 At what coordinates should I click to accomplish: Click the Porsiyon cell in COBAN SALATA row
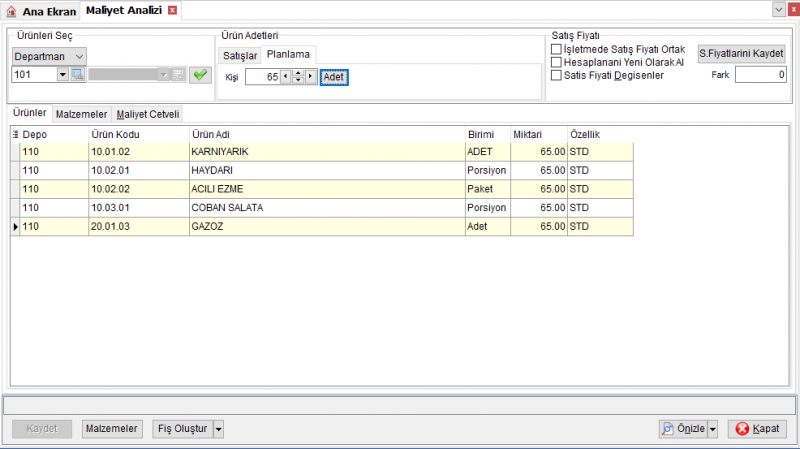(488, 208)
